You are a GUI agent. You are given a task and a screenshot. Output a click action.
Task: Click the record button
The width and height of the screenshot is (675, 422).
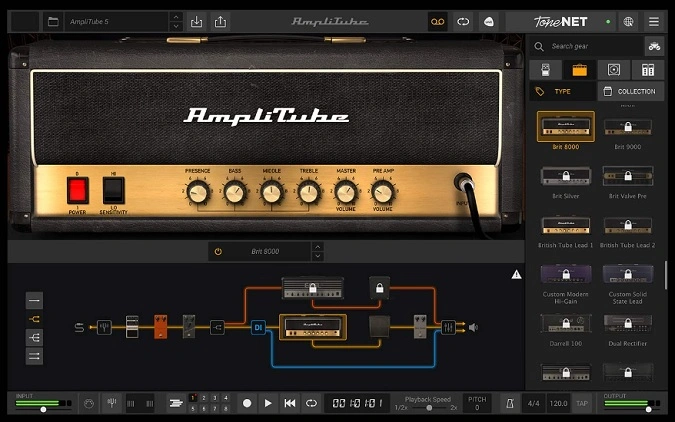[247, 403]
